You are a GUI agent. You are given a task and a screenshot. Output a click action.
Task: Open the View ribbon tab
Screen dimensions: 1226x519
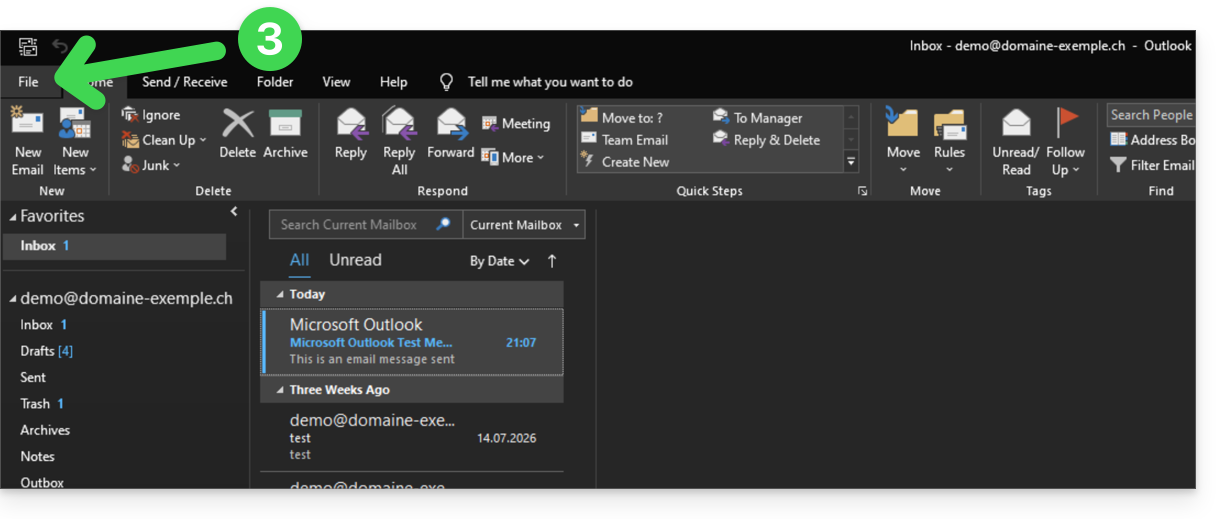tap(336, 82)
